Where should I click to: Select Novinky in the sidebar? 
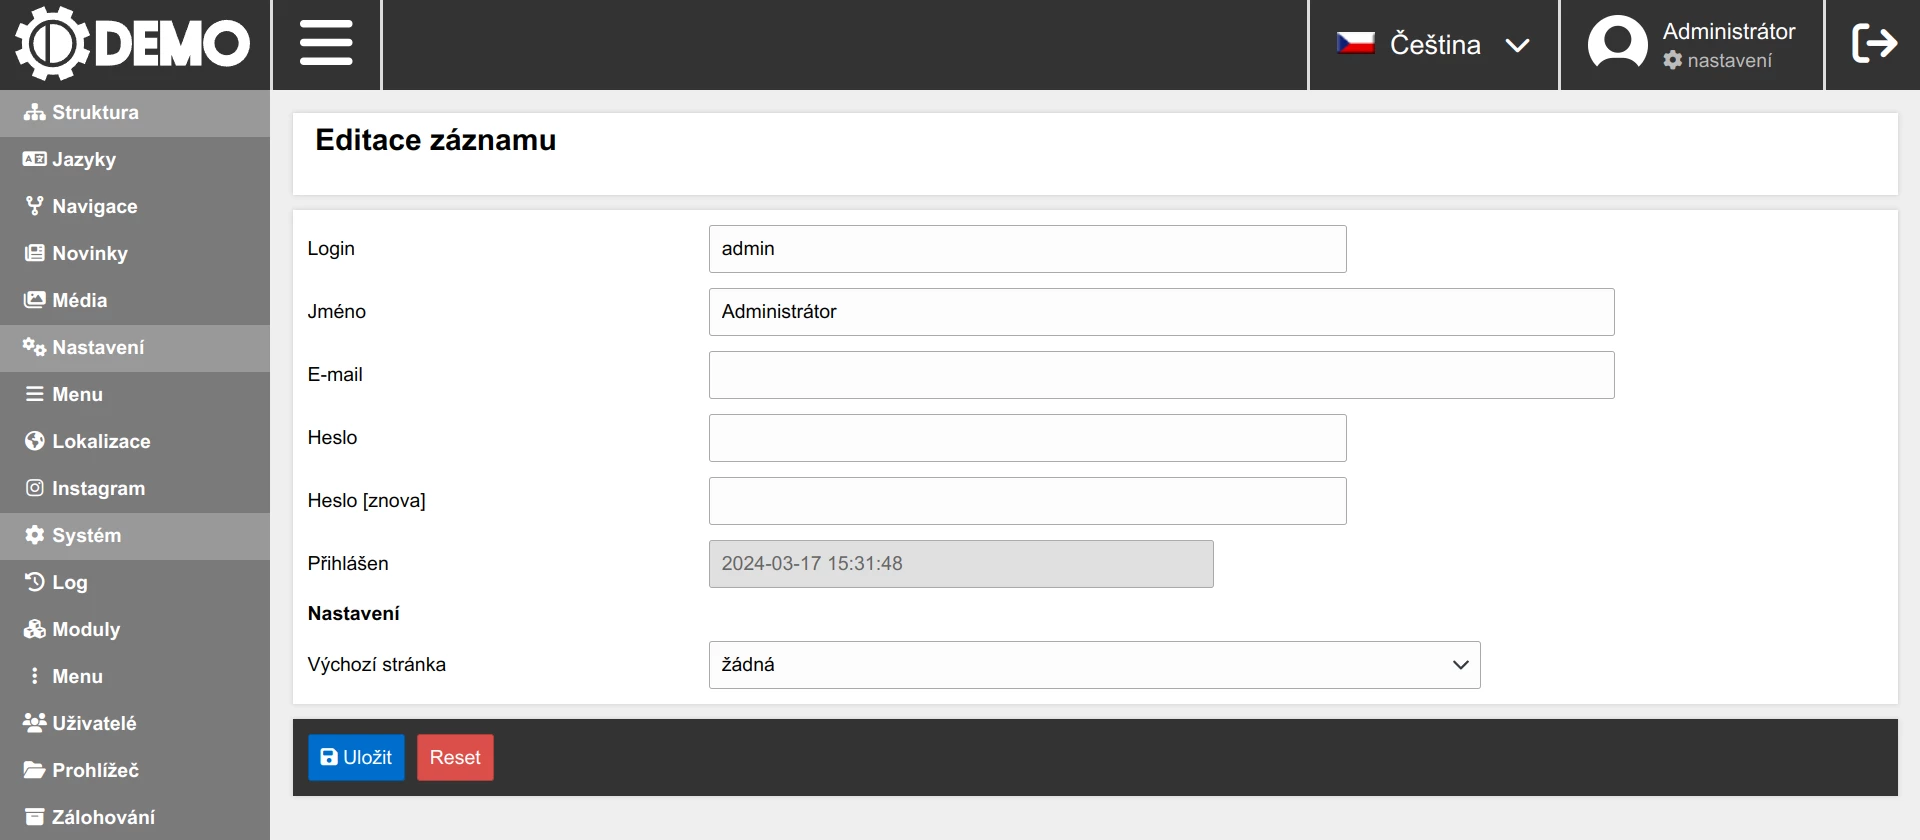pos(135,254)
